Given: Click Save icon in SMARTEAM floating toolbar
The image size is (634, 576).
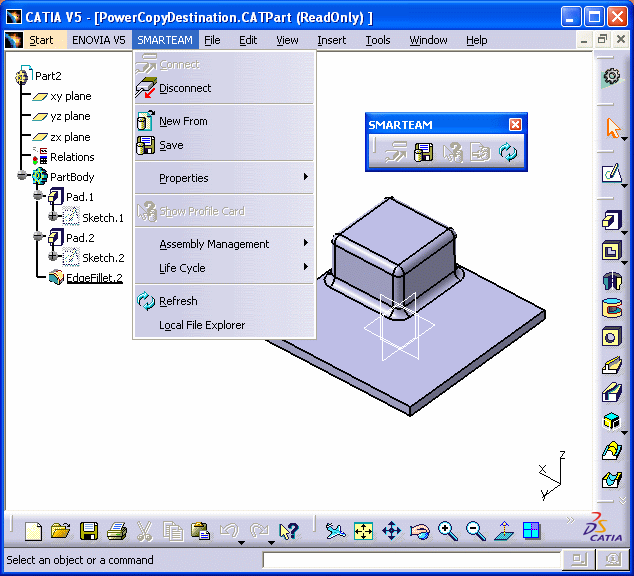Looking at the screenshot, I should point(424,152).
